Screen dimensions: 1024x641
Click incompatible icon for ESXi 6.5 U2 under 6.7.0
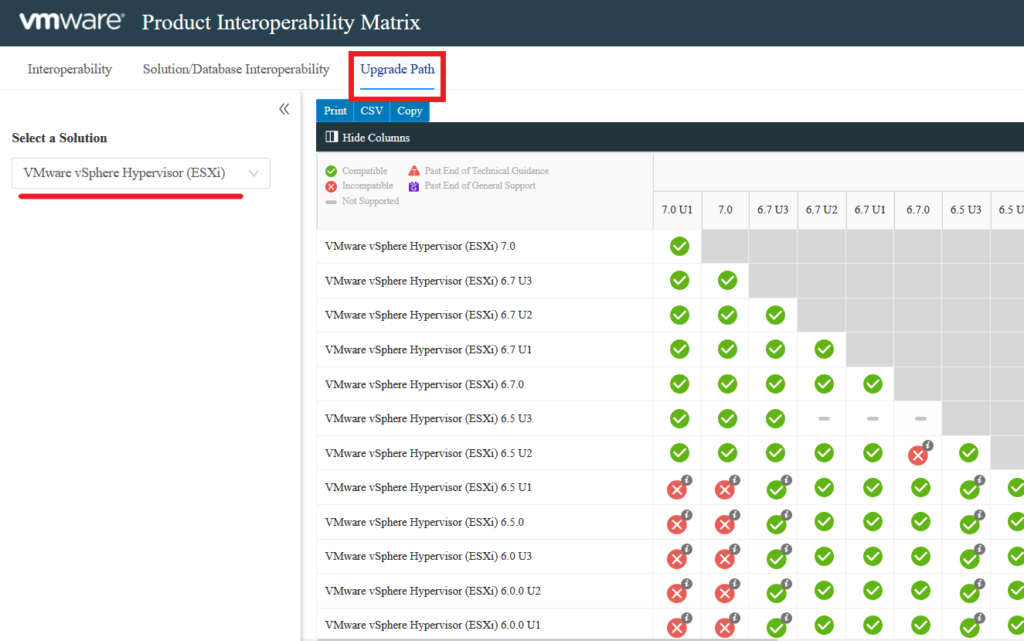(919, 454)
